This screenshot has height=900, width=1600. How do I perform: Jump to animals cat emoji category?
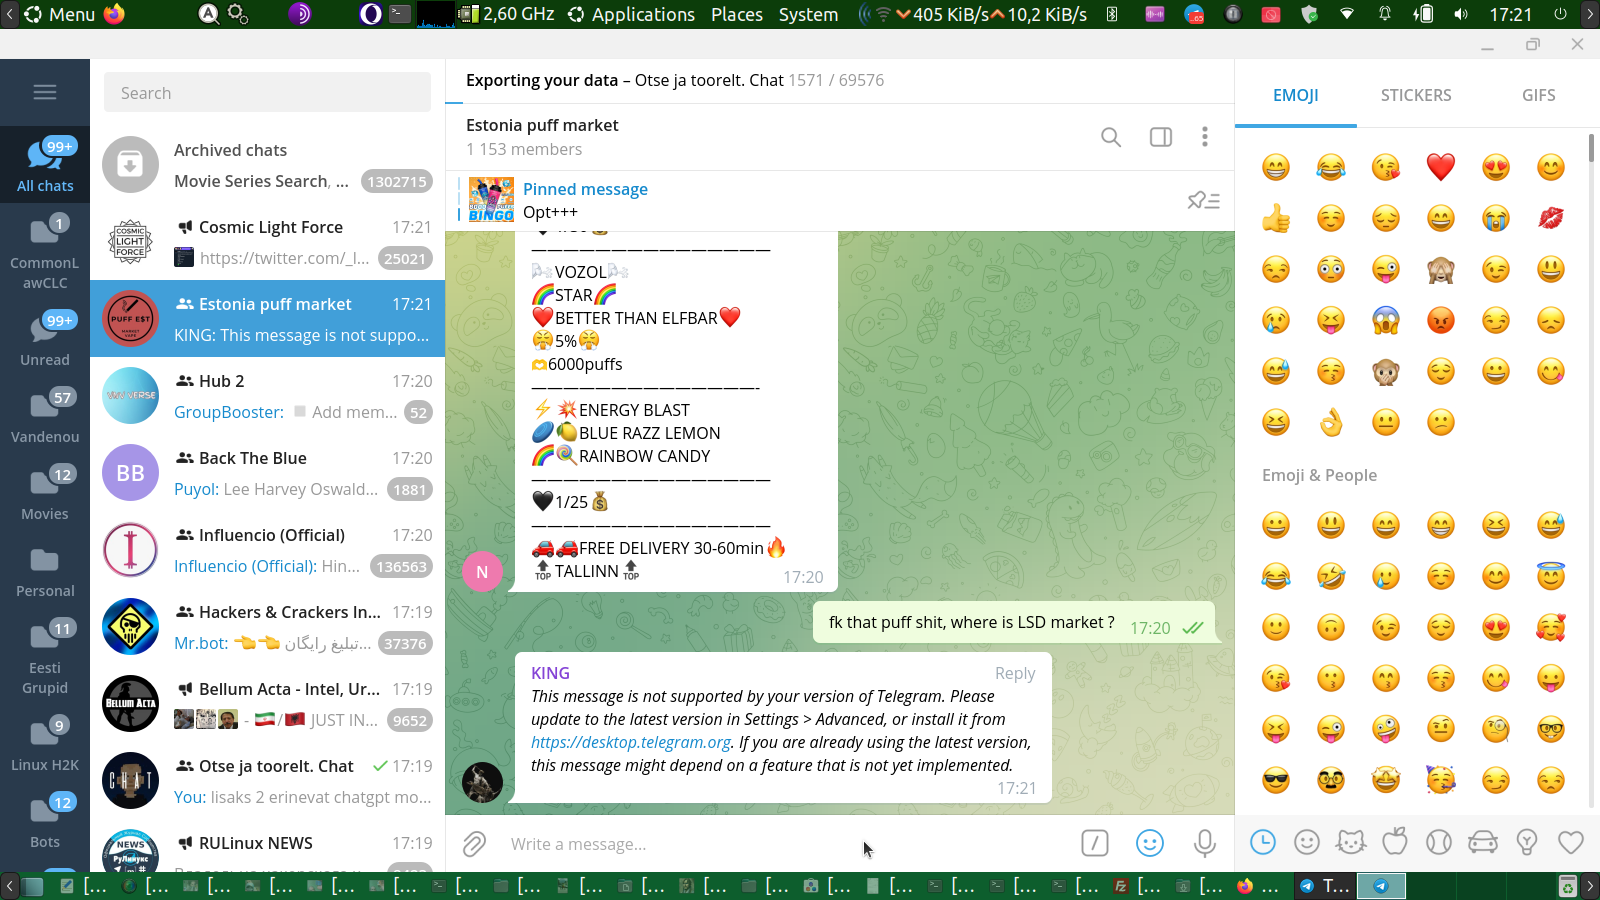click(1351, 843)
